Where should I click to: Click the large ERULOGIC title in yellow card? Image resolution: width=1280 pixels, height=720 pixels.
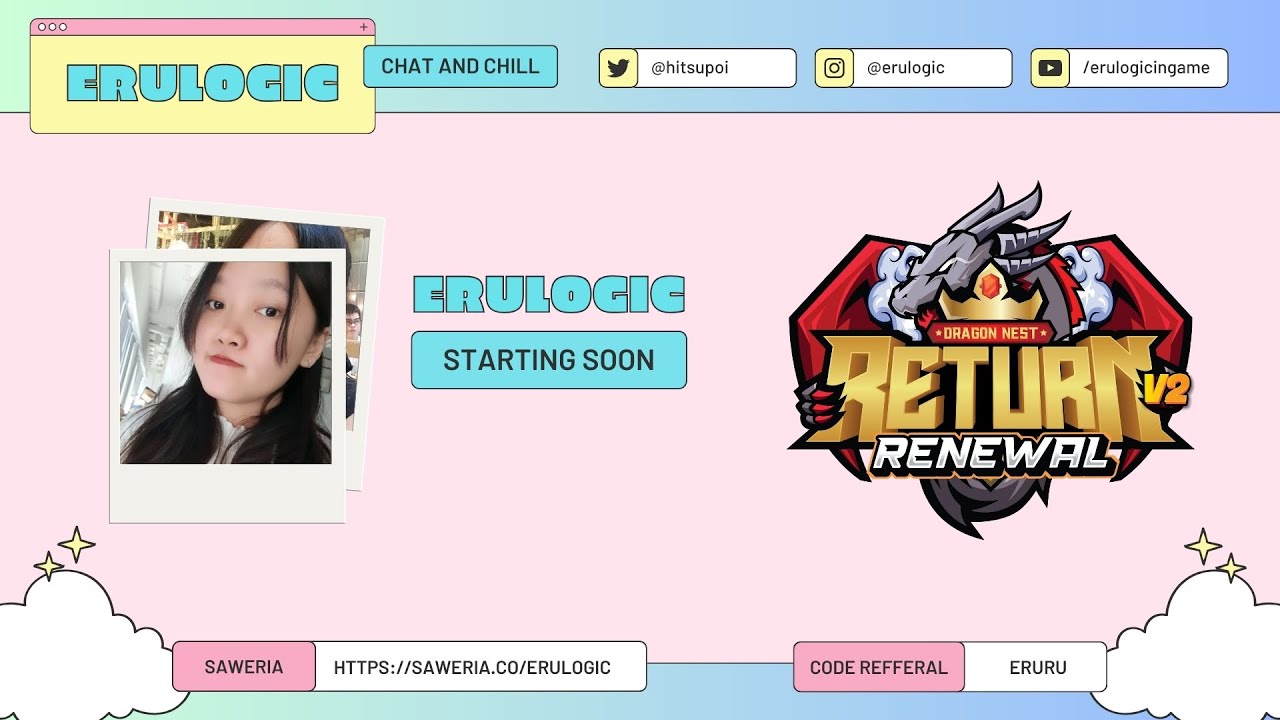pyautogui.click(x=203, y=84)
